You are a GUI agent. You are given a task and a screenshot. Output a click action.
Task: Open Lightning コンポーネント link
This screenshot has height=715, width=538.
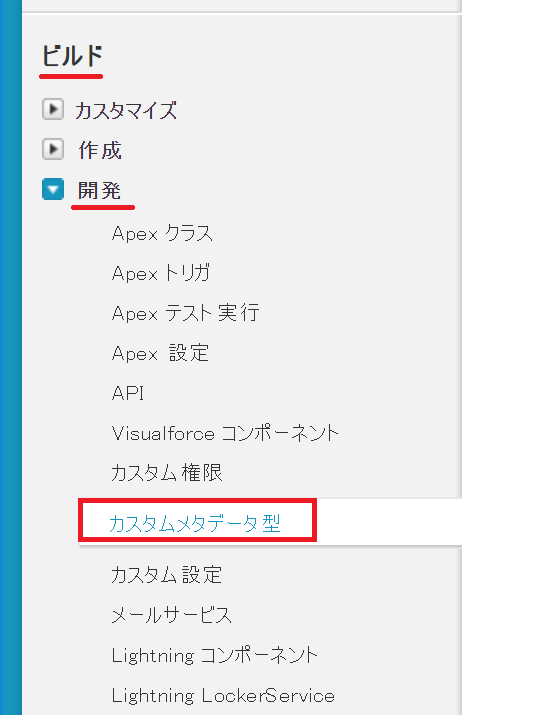click(x=215, y=655)
